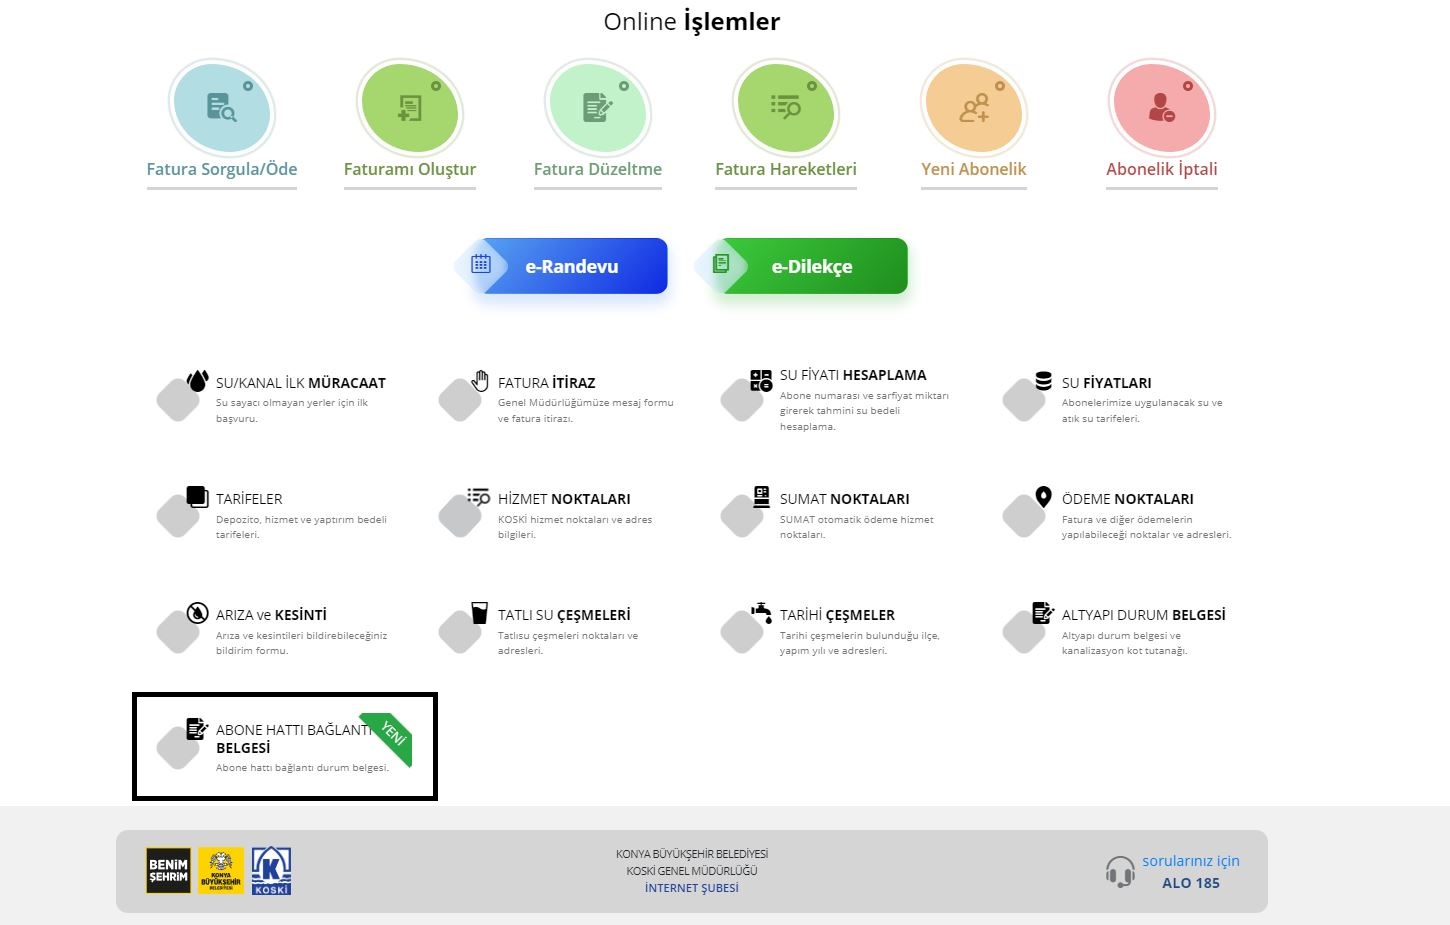Viewport: 1450px width, 925px height.
Task: Open Fatura Hareketleri via its icon
Action: (785, 108)
